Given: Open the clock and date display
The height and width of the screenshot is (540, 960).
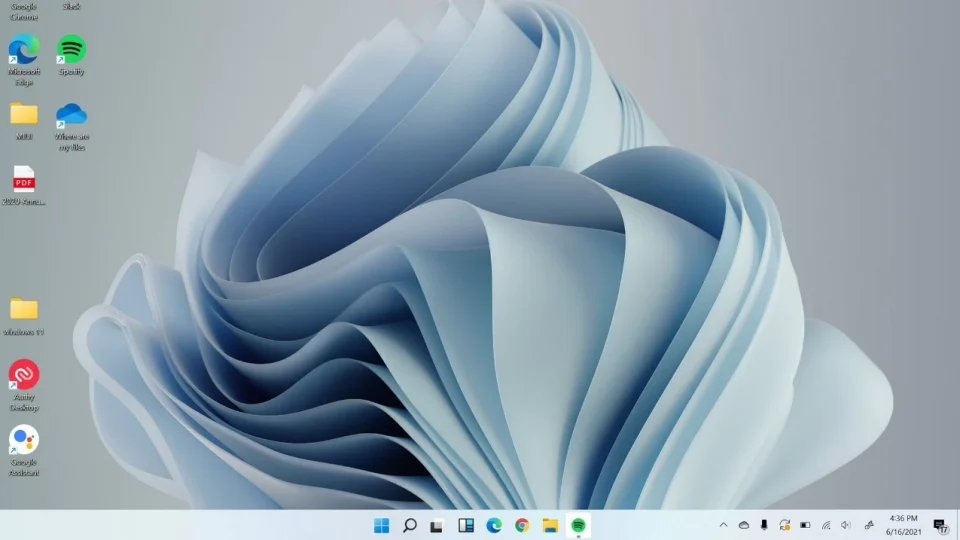Looking at the screenshot, I should pyautogui.click(x=903, y=525).
